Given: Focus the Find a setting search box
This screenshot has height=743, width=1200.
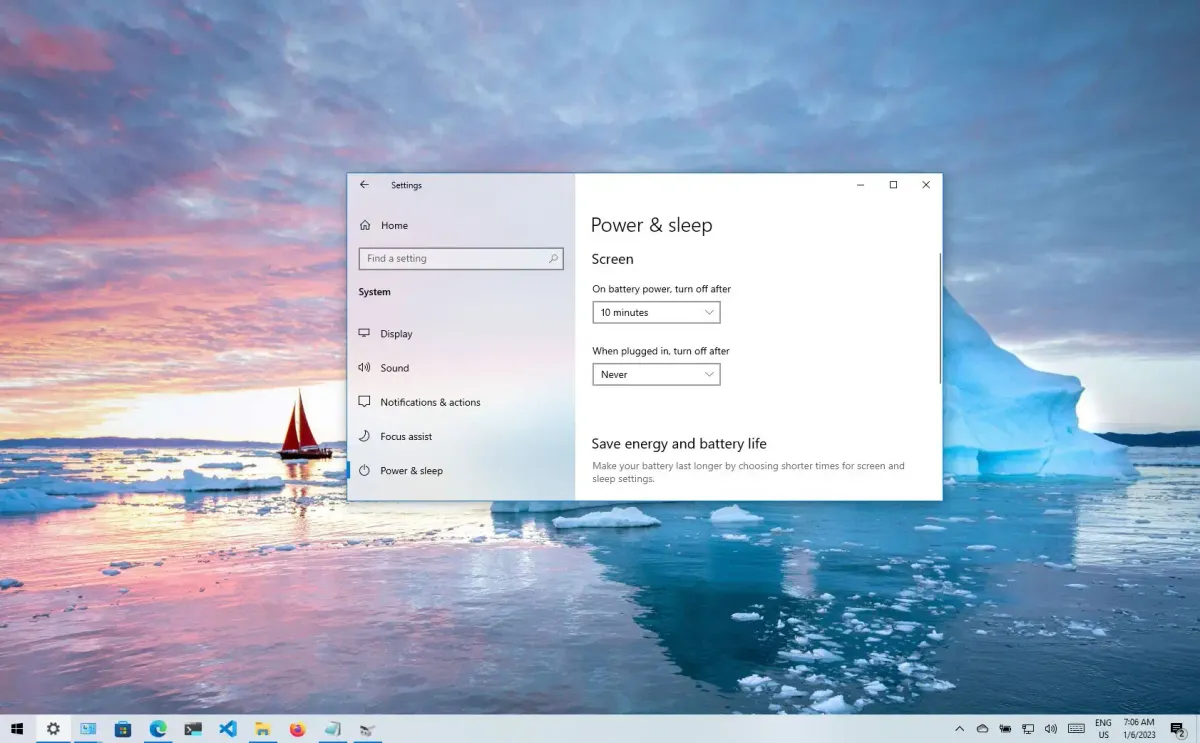Looking at the screenshot, I should click(x=461, y=258).
